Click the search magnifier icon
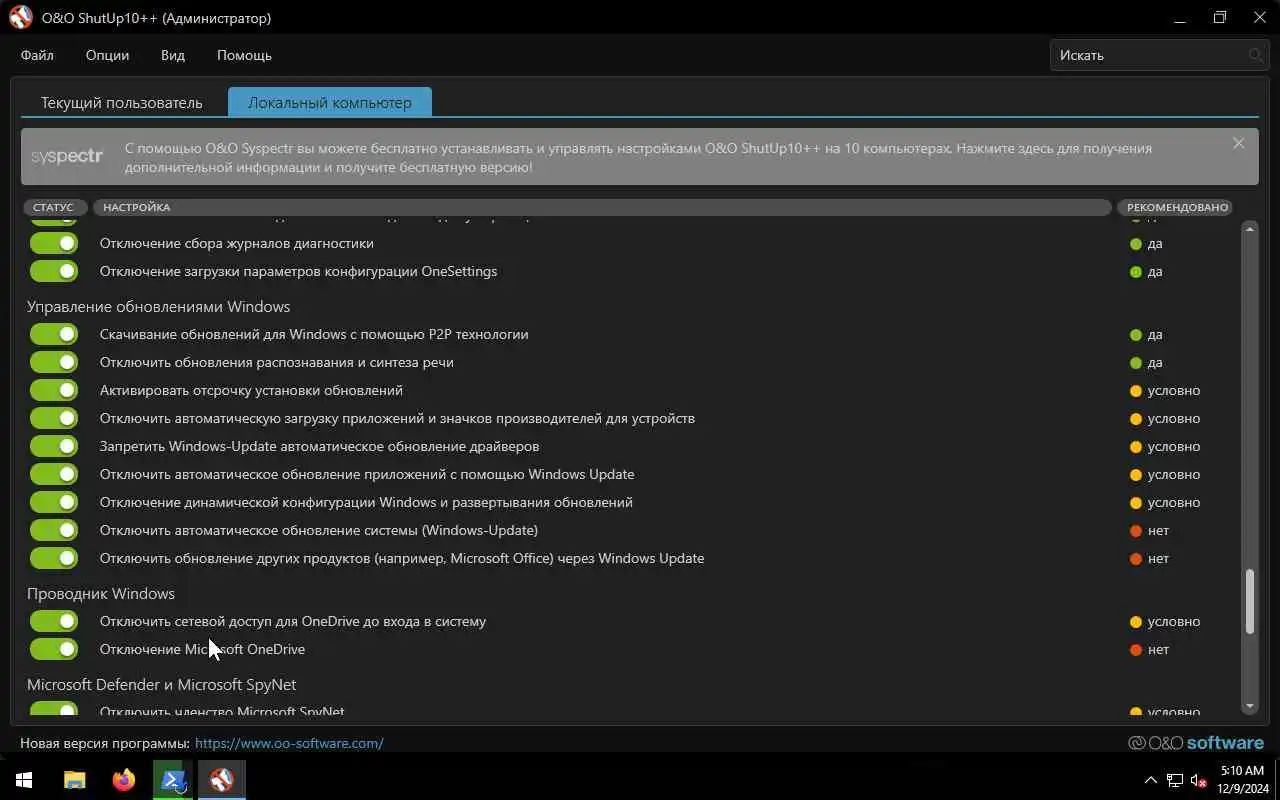 click(1256, 55)
